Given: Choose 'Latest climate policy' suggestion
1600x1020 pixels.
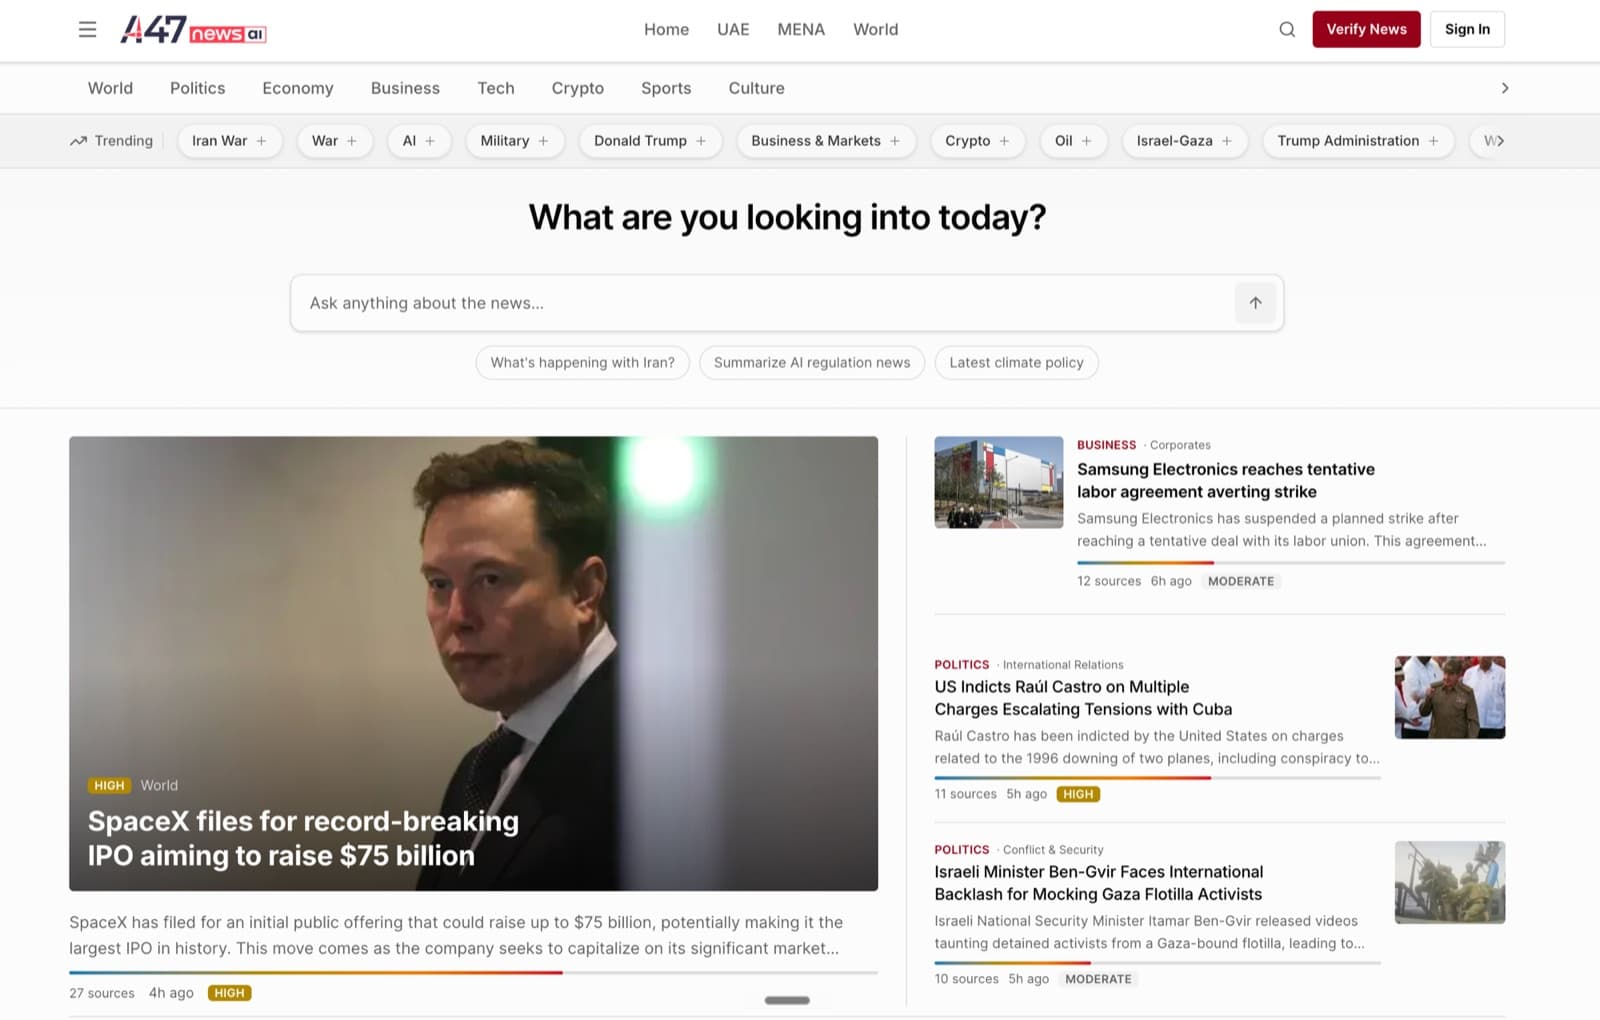Looking at the screenshot, I should 1016,362.
